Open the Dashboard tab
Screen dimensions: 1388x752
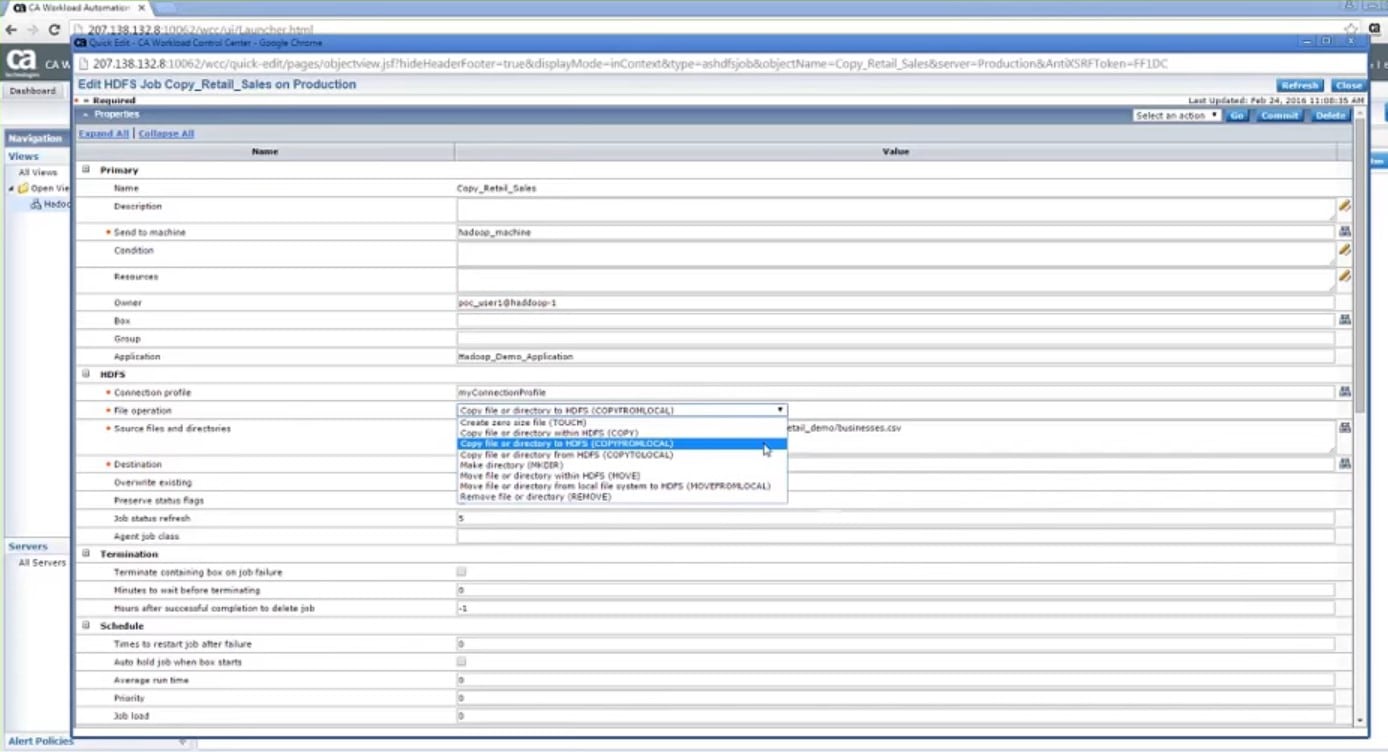coord(33,91)
